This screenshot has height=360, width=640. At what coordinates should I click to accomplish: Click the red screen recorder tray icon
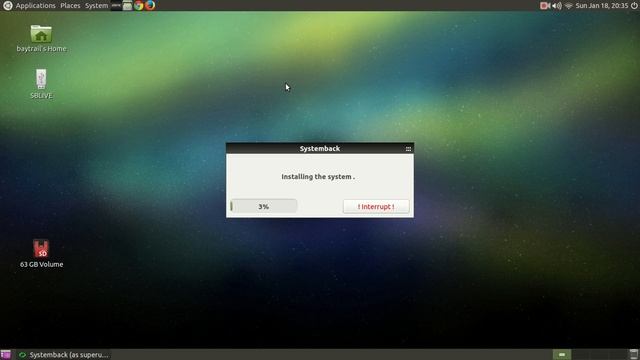point(545,6)
